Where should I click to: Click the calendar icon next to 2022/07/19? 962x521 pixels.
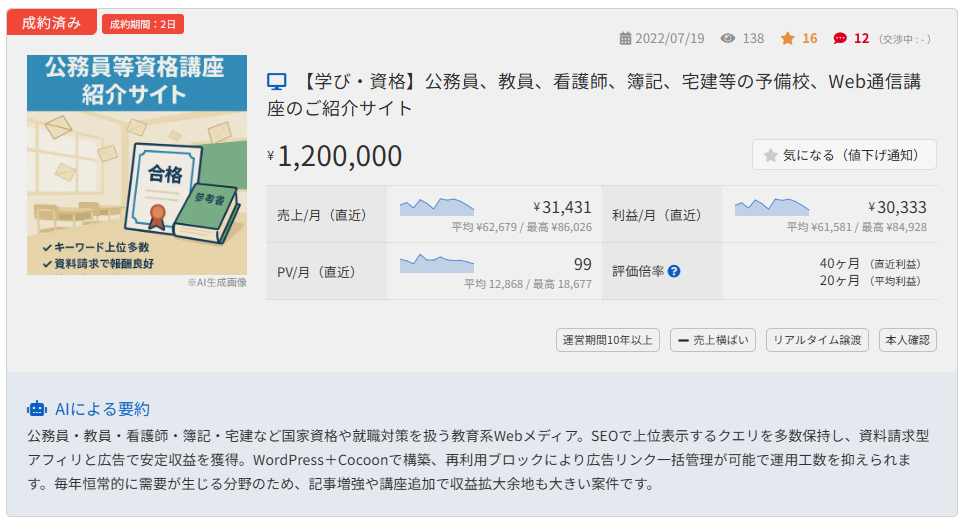pos(625,39)
